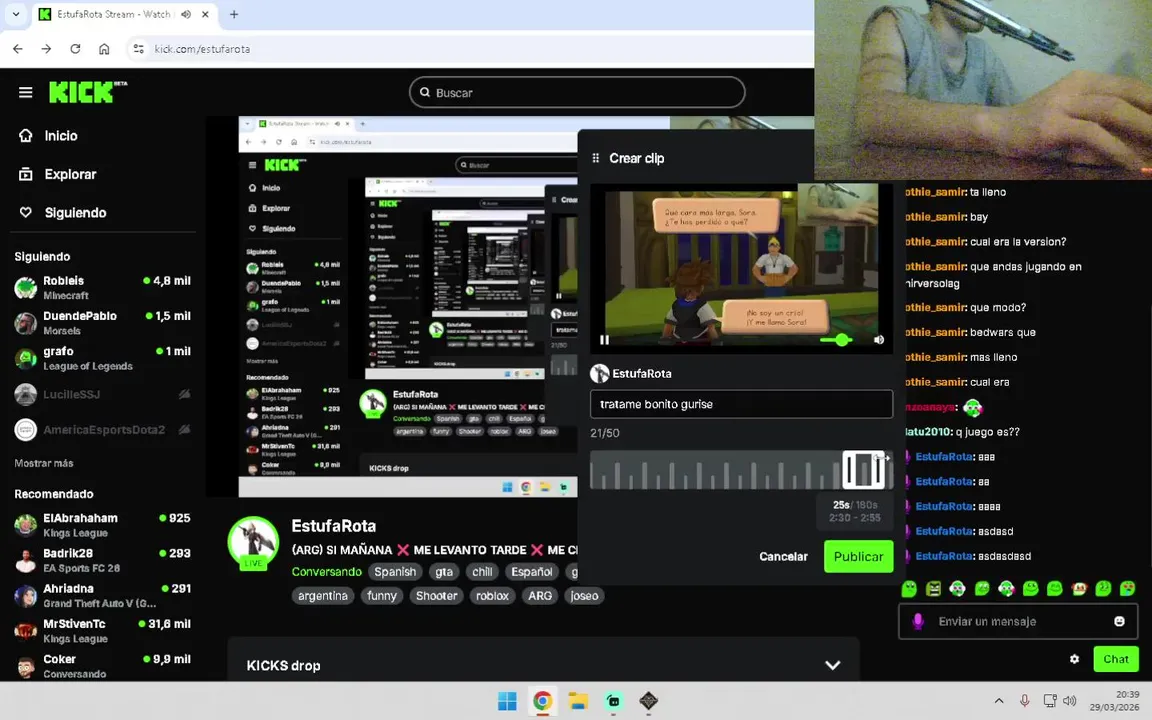Open a new browser tab
This screenshot has width=1152, height=720.
click(x=234, y=14)
